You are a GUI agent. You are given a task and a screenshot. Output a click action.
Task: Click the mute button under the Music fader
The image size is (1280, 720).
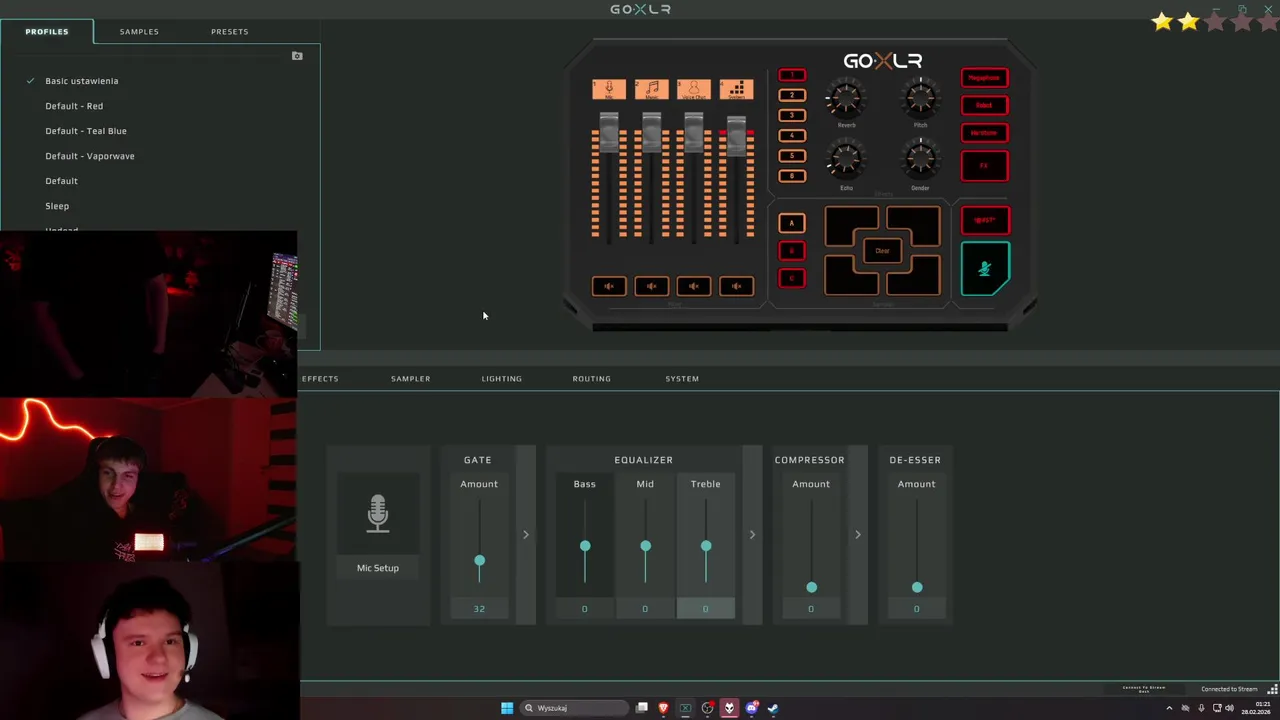point(651,286)
